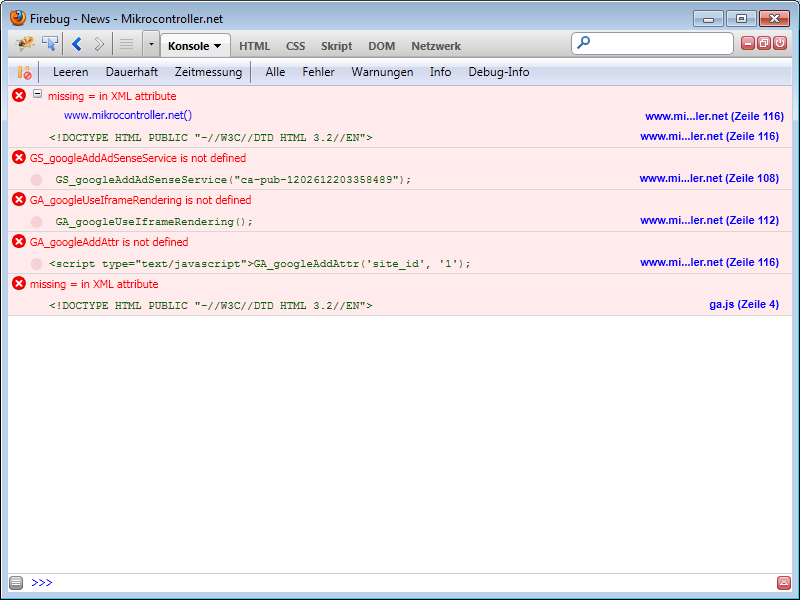Open the Zeile 108 source link

(709, 179)
